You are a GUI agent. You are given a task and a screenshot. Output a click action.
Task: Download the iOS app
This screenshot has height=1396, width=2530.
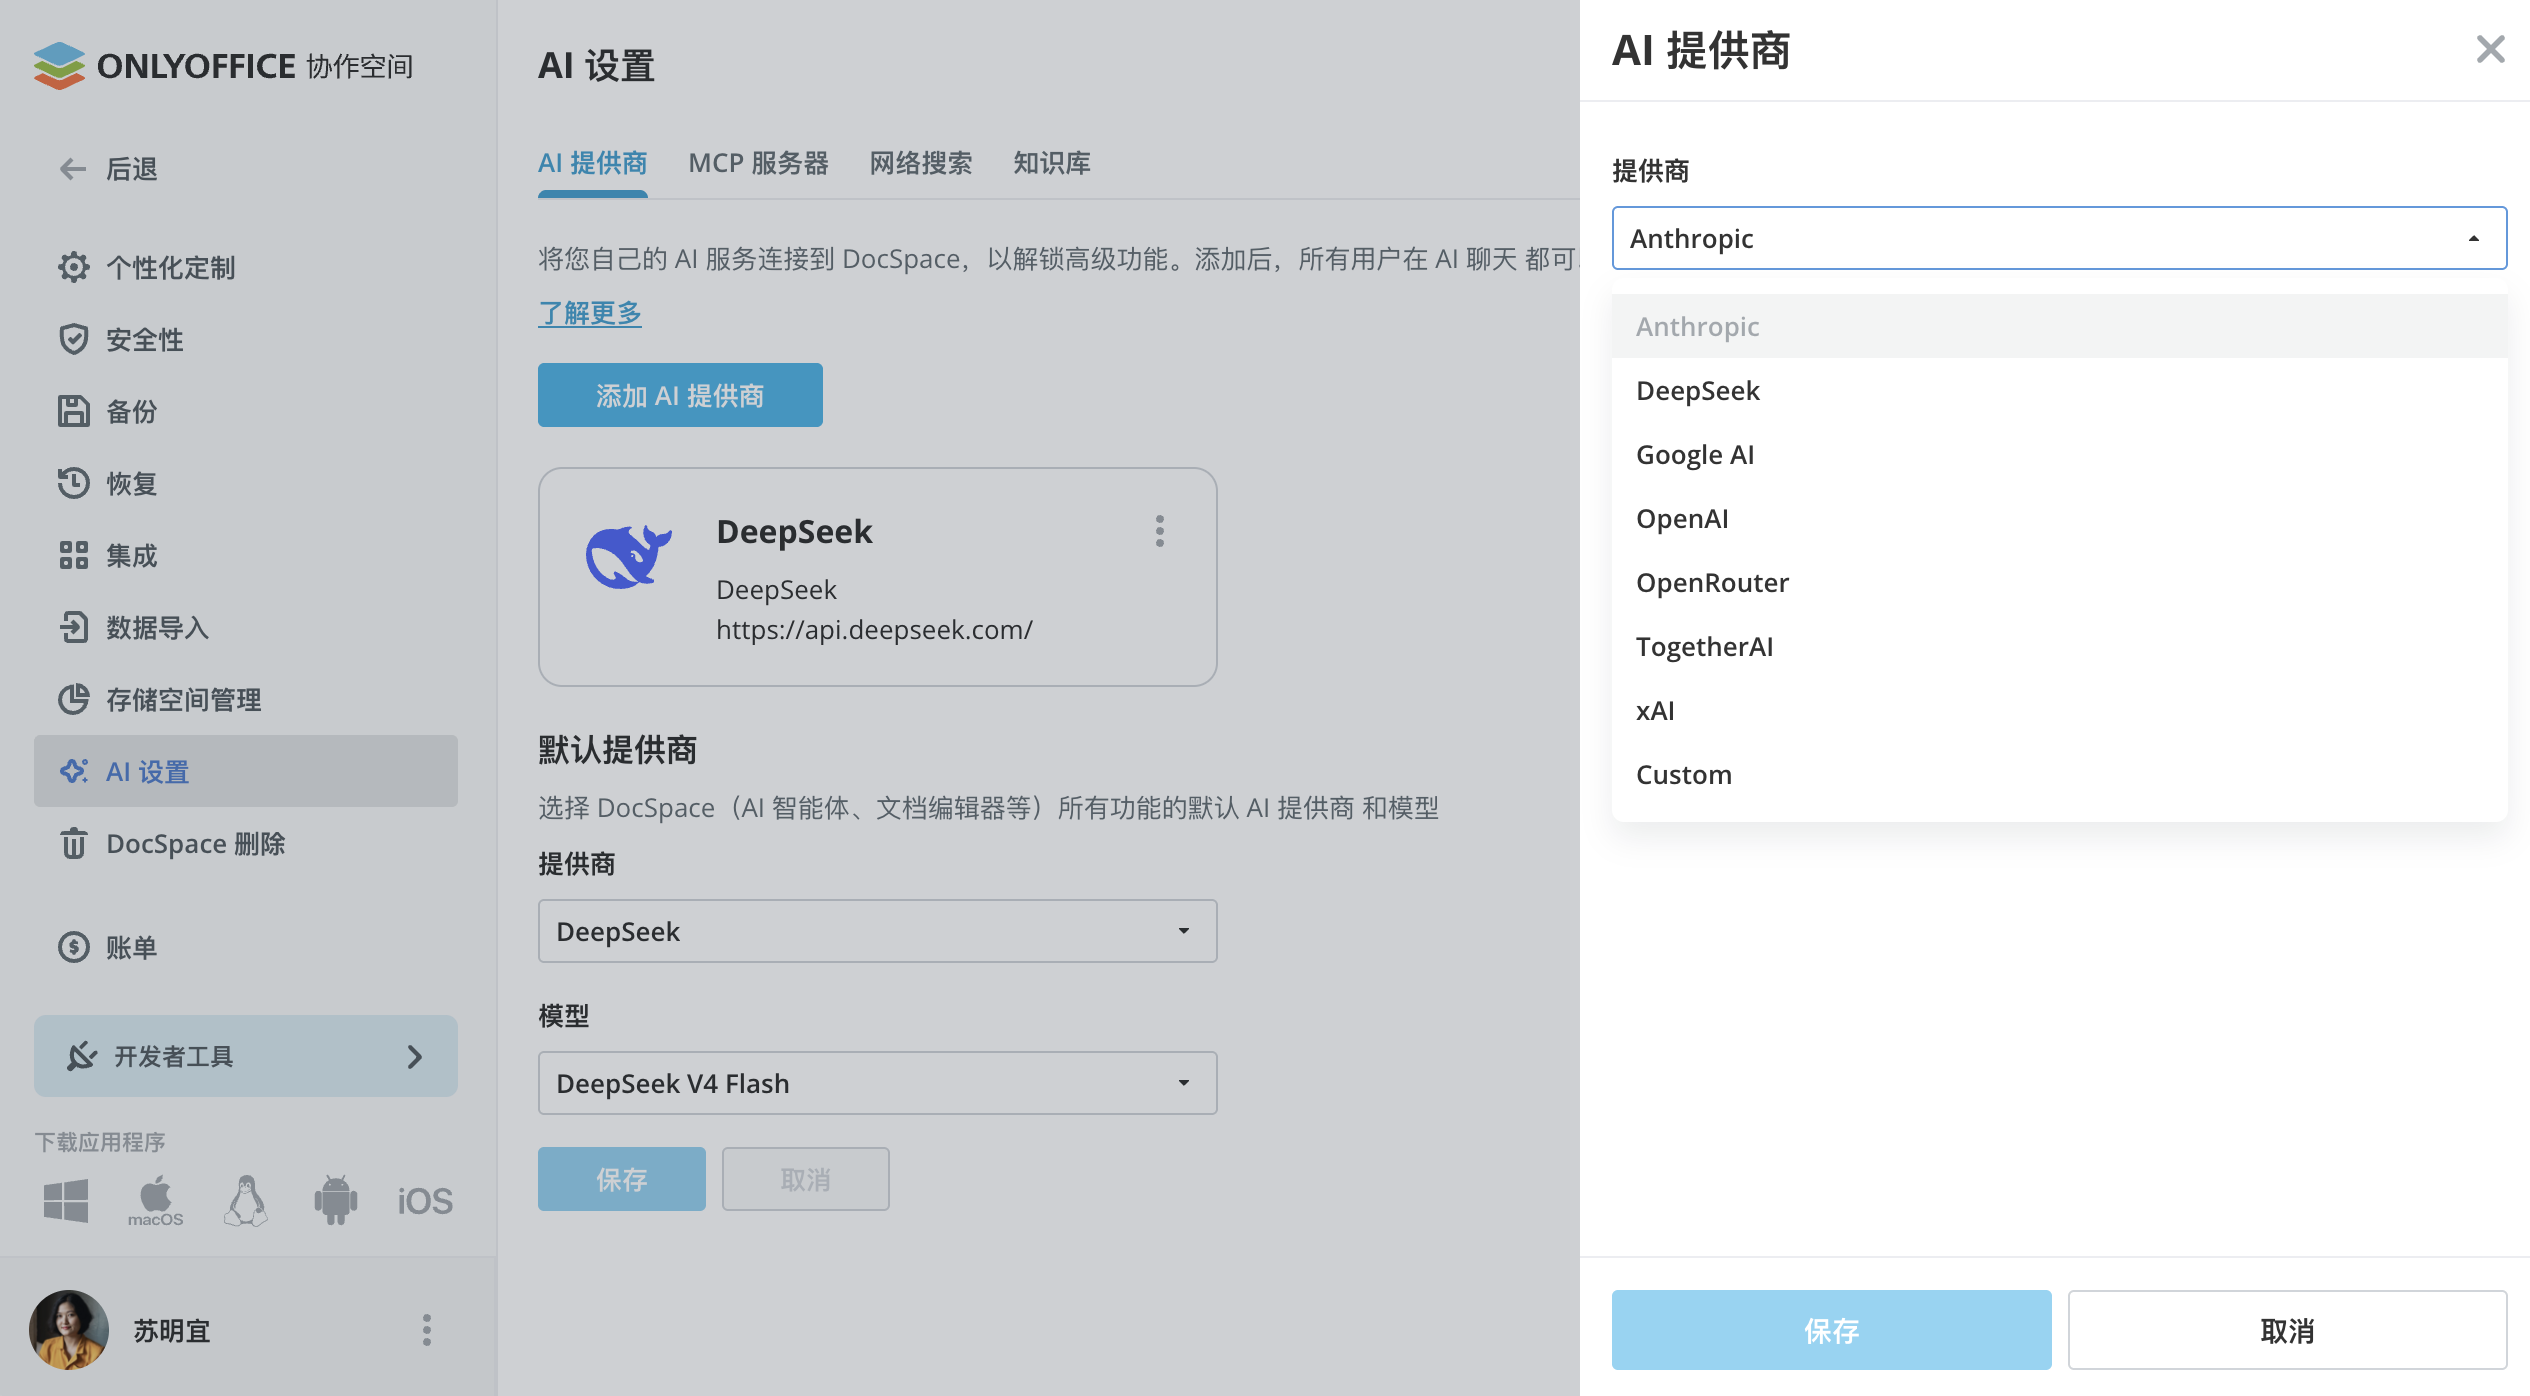(x=425, y=1201)
